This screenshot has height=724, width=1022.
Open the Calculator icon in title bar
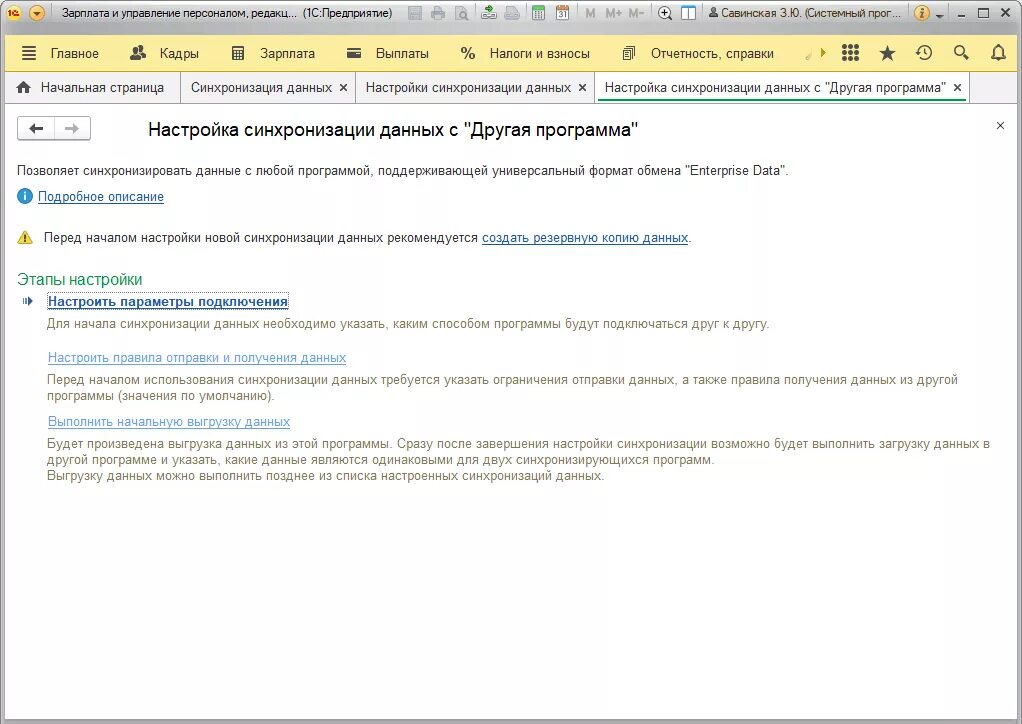(538, 13)
